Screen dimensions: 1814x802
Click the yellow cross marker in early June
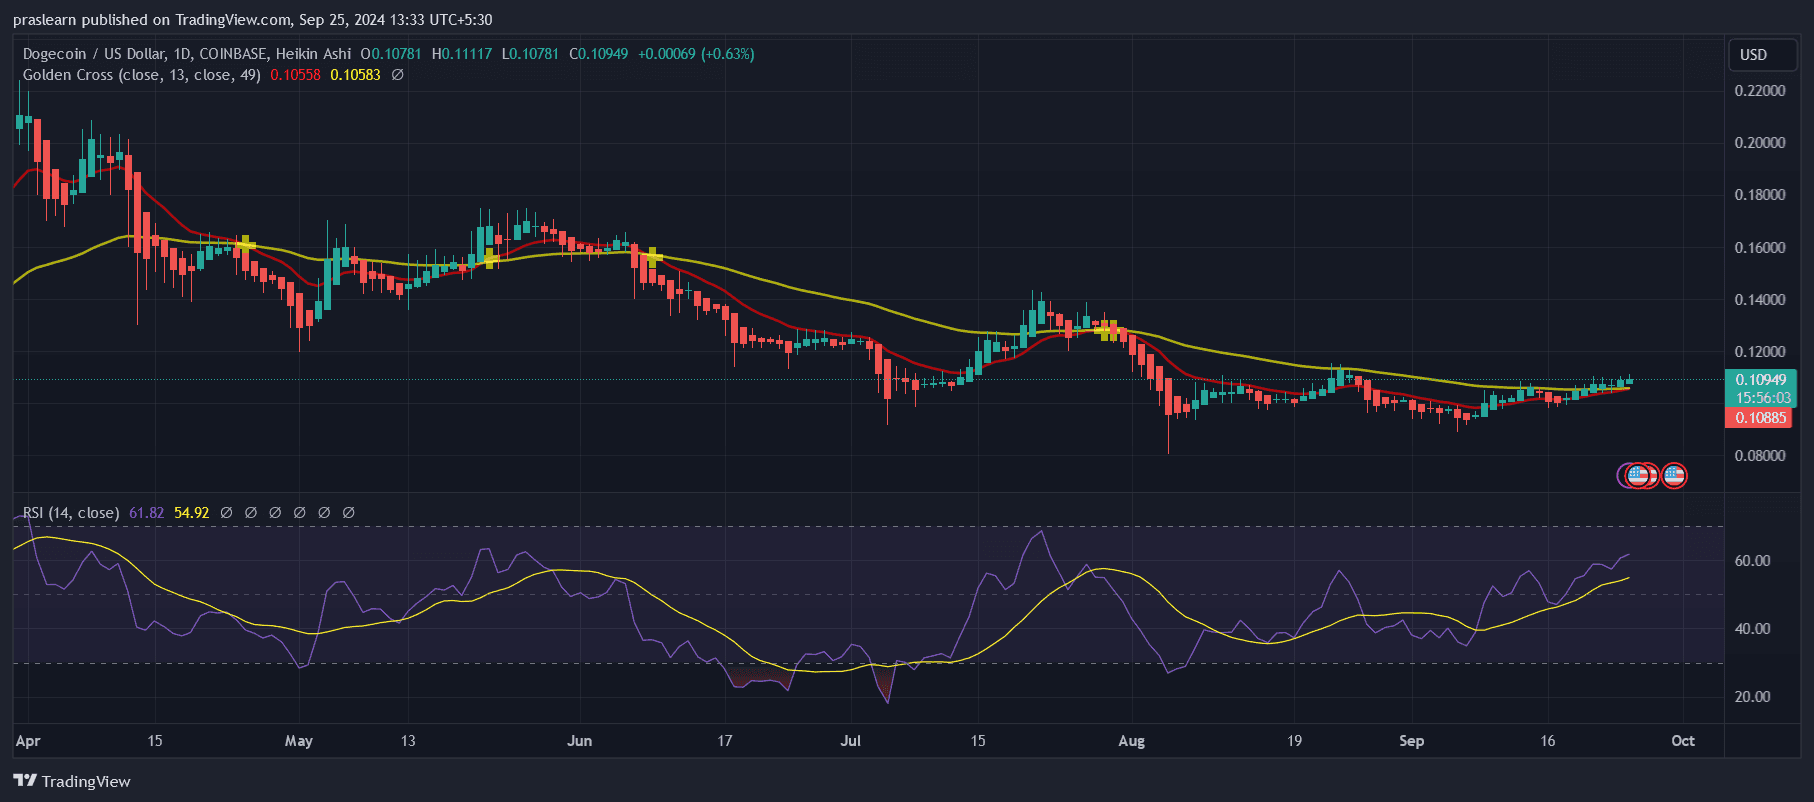(653, 257)
